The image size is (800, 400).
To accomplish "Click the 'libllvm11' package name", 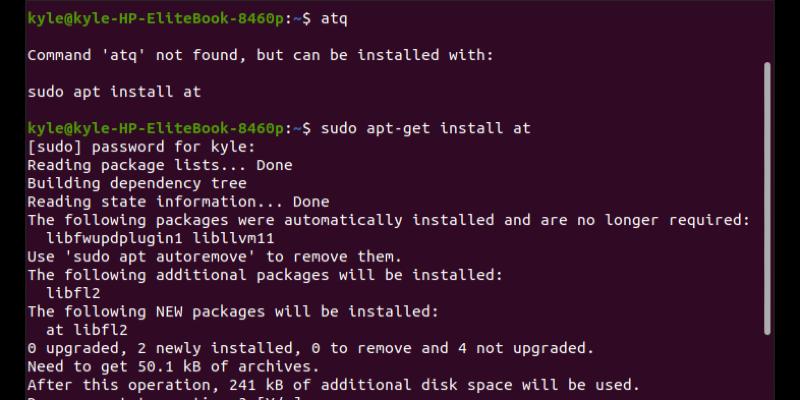I will [x=233, y=238].
